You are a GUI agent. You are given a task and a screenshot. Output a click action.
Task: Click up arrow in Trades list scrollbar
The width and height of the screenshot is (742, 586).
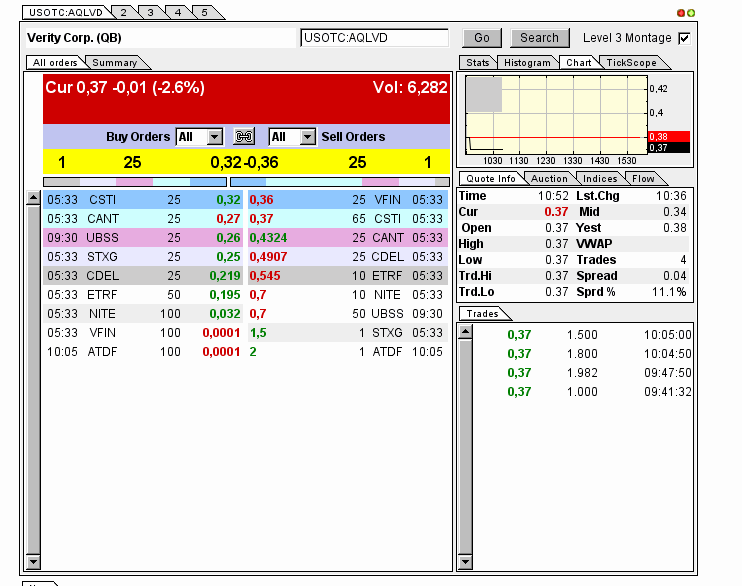[x=465, y=332]
